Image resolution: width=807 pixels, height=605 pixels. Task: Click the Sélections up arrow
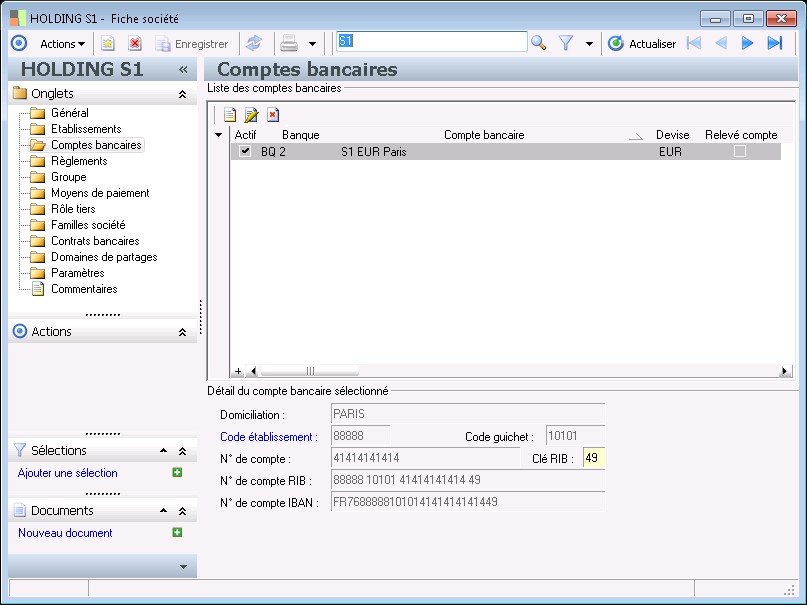coord(163,451)
